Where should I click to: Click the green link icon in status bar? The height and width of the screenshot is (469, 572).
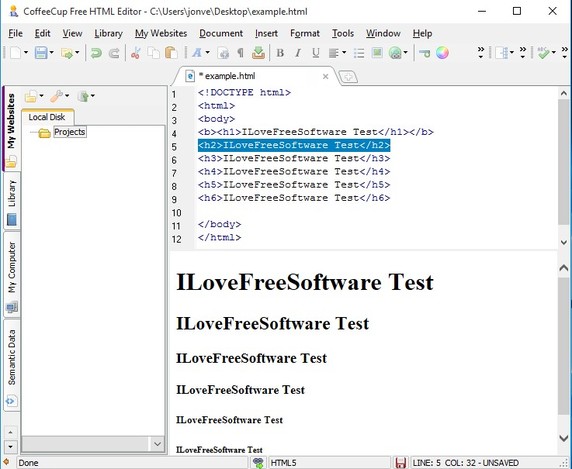tap(258, 463)
